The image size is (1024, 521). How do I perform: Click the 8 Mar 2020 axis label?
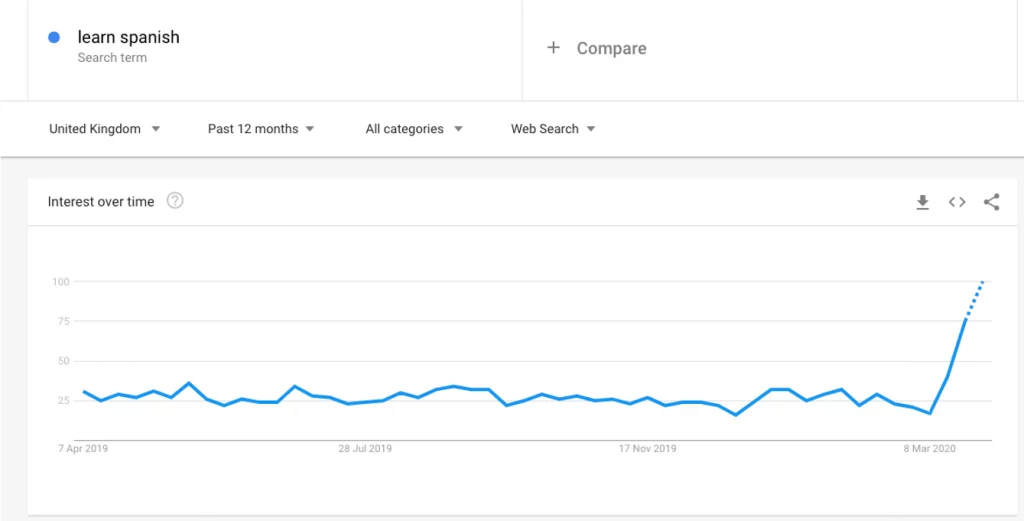(x=929, y=449)
